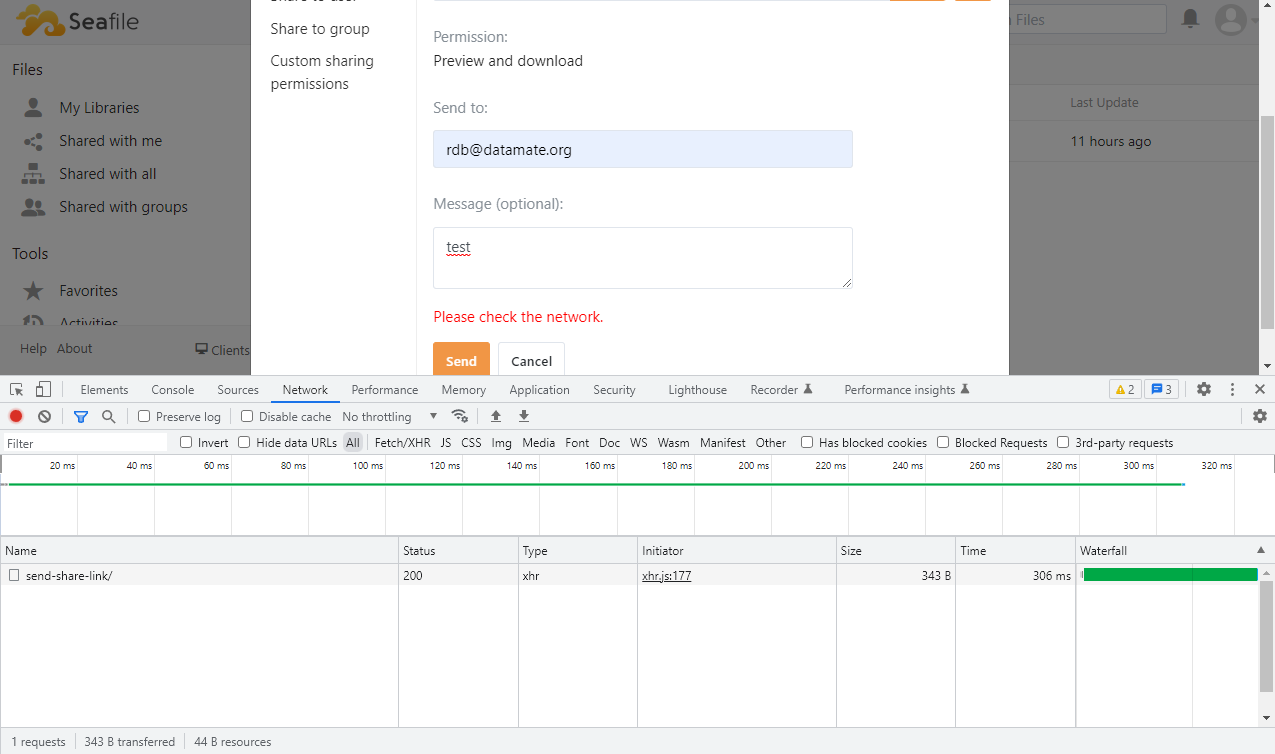This screenshot has height=754, width=1275.
Task: Enable the Preserve log checkbox
Action: click(x=144, y=416)
